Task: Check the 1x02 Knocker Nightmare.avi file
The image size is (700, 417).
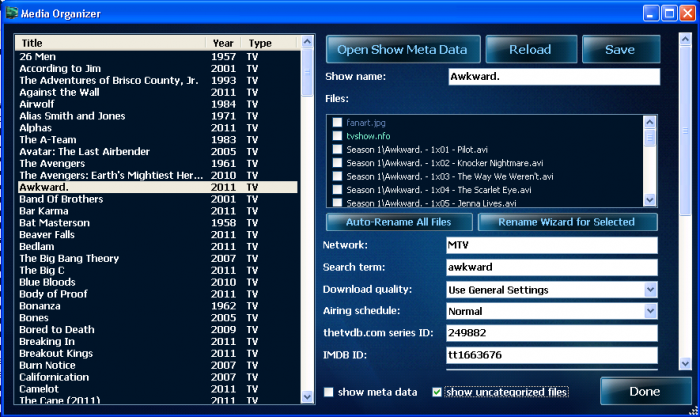Action: 338,163
